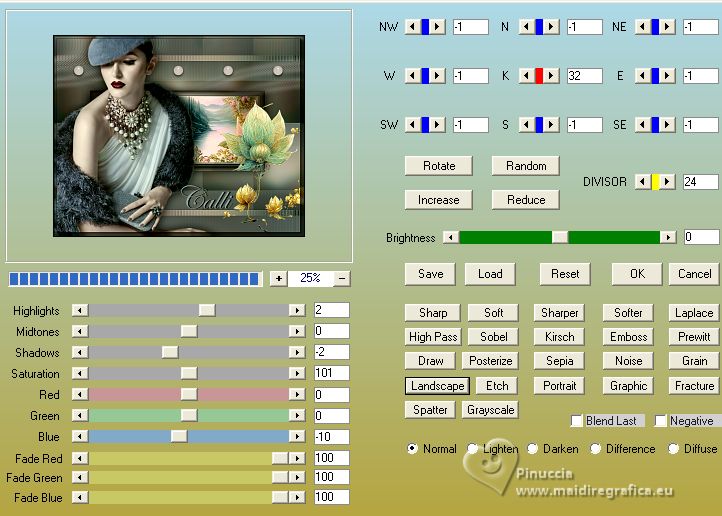Viewport: 722px width, 516px height.
Task: Click the K left arrow stepper
Action: pyautogui.click(x=526, y=75)
